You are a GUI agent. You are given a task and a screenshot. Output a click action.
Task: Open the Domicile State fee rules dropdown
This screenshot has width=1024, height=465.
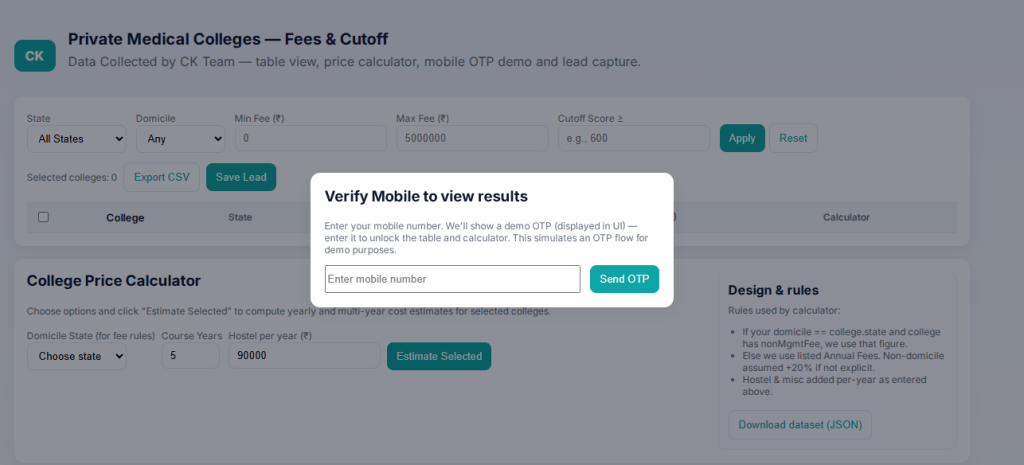click(x=77, y=356)
